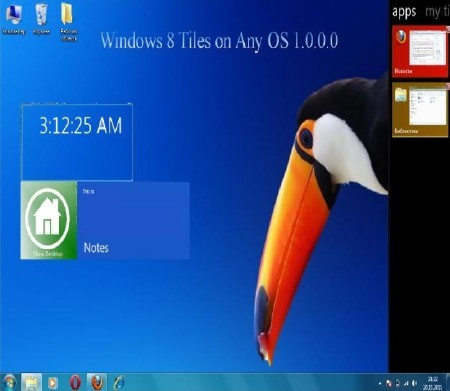This screenshot has width=450, height=391.
Task: Switch to the apps tab in sidebar
Action: pyautogui.click(x=404, y=12)
